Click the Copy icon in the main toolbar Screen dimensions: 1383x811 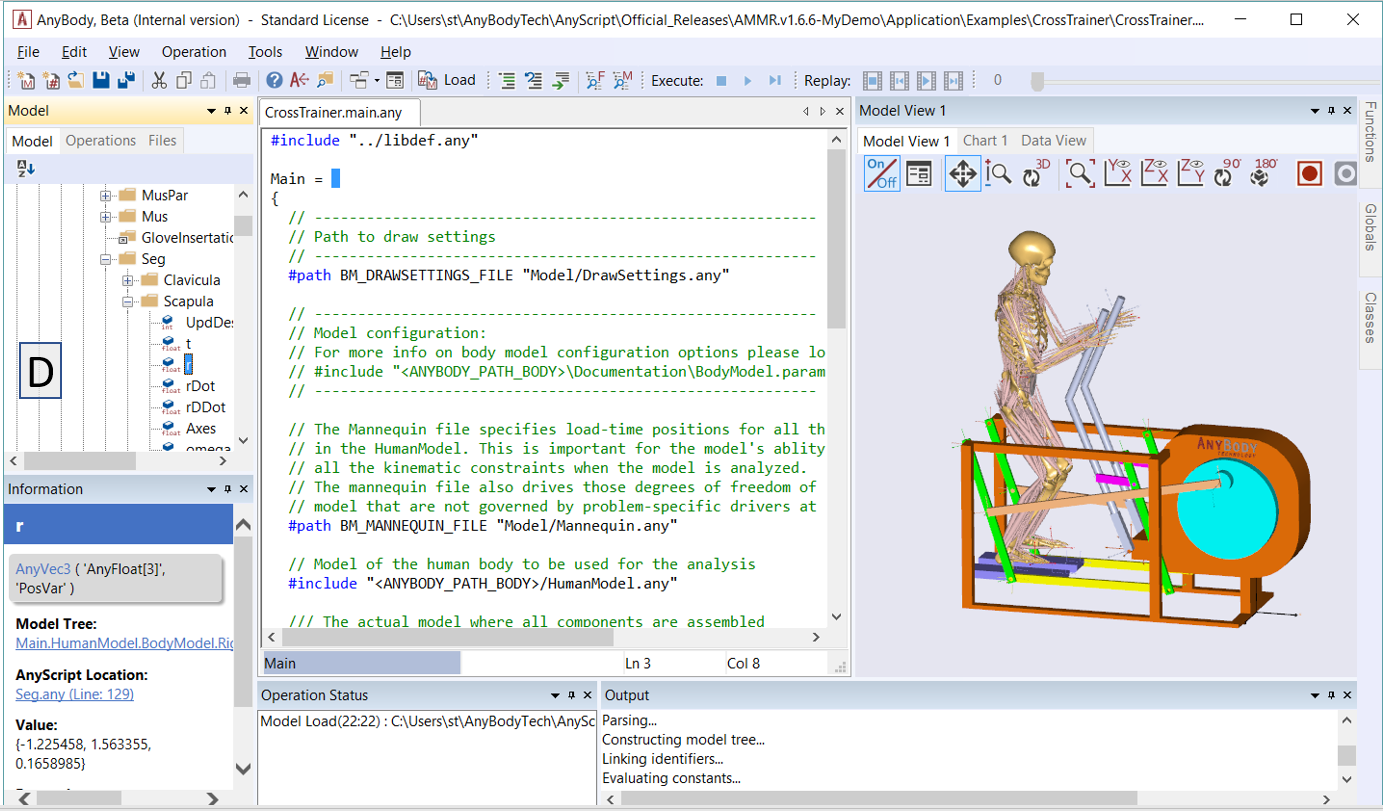184,80
